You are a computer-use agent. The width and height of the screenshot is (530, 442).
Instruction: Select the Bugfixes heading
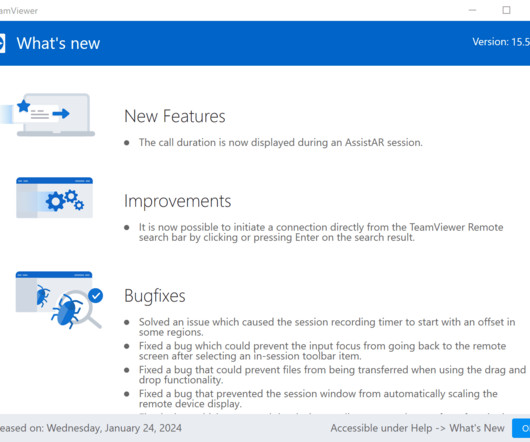tap(155, 296)
